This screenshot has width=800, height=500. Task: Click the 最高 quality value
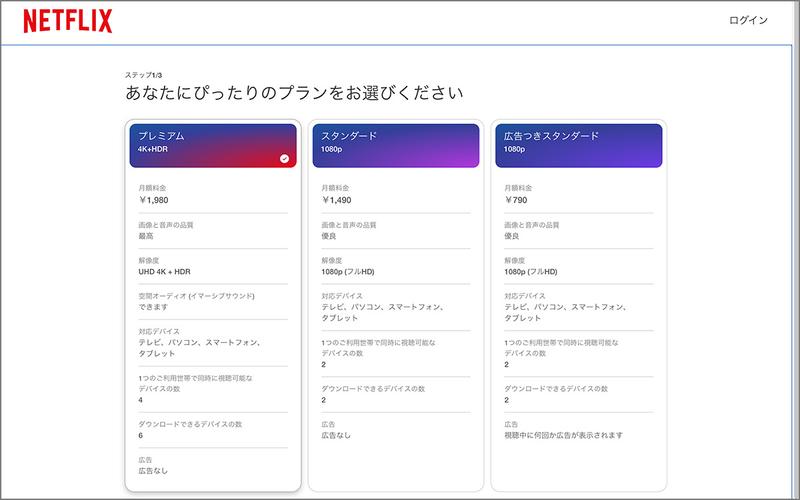click(146, 236)
